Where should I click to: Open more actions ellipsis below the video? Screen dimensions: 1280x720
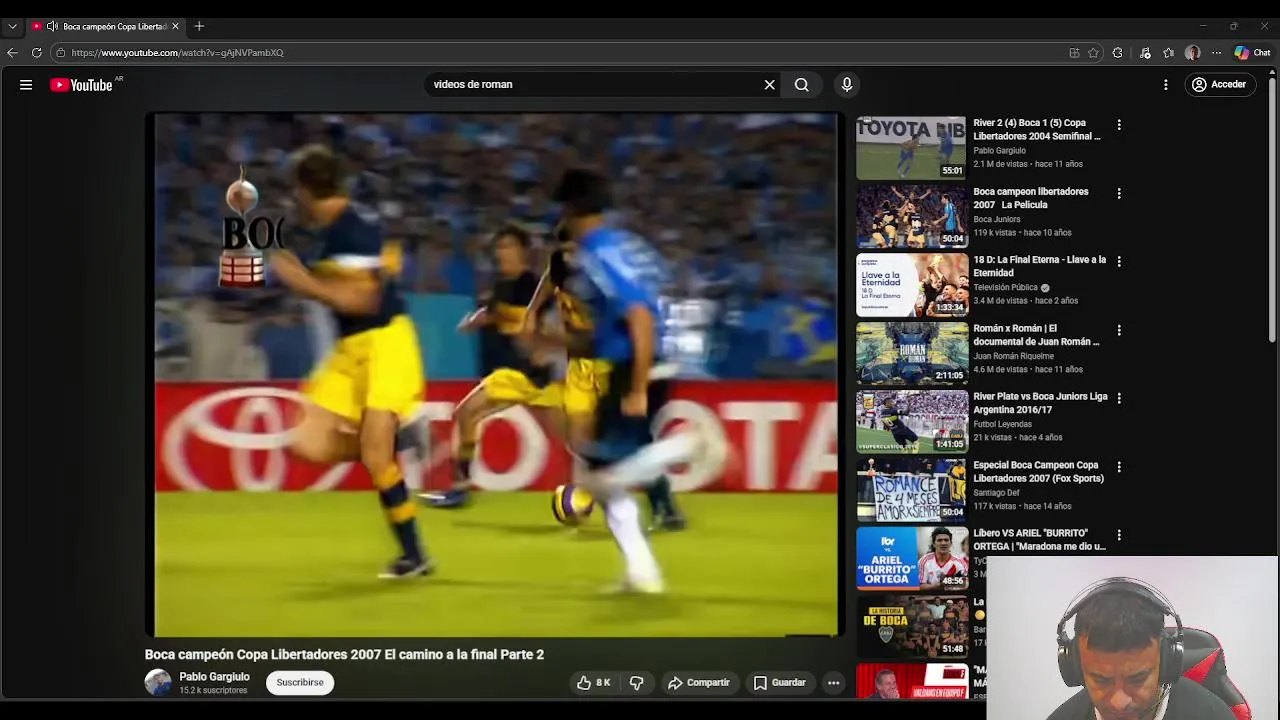tap(834, 683)
